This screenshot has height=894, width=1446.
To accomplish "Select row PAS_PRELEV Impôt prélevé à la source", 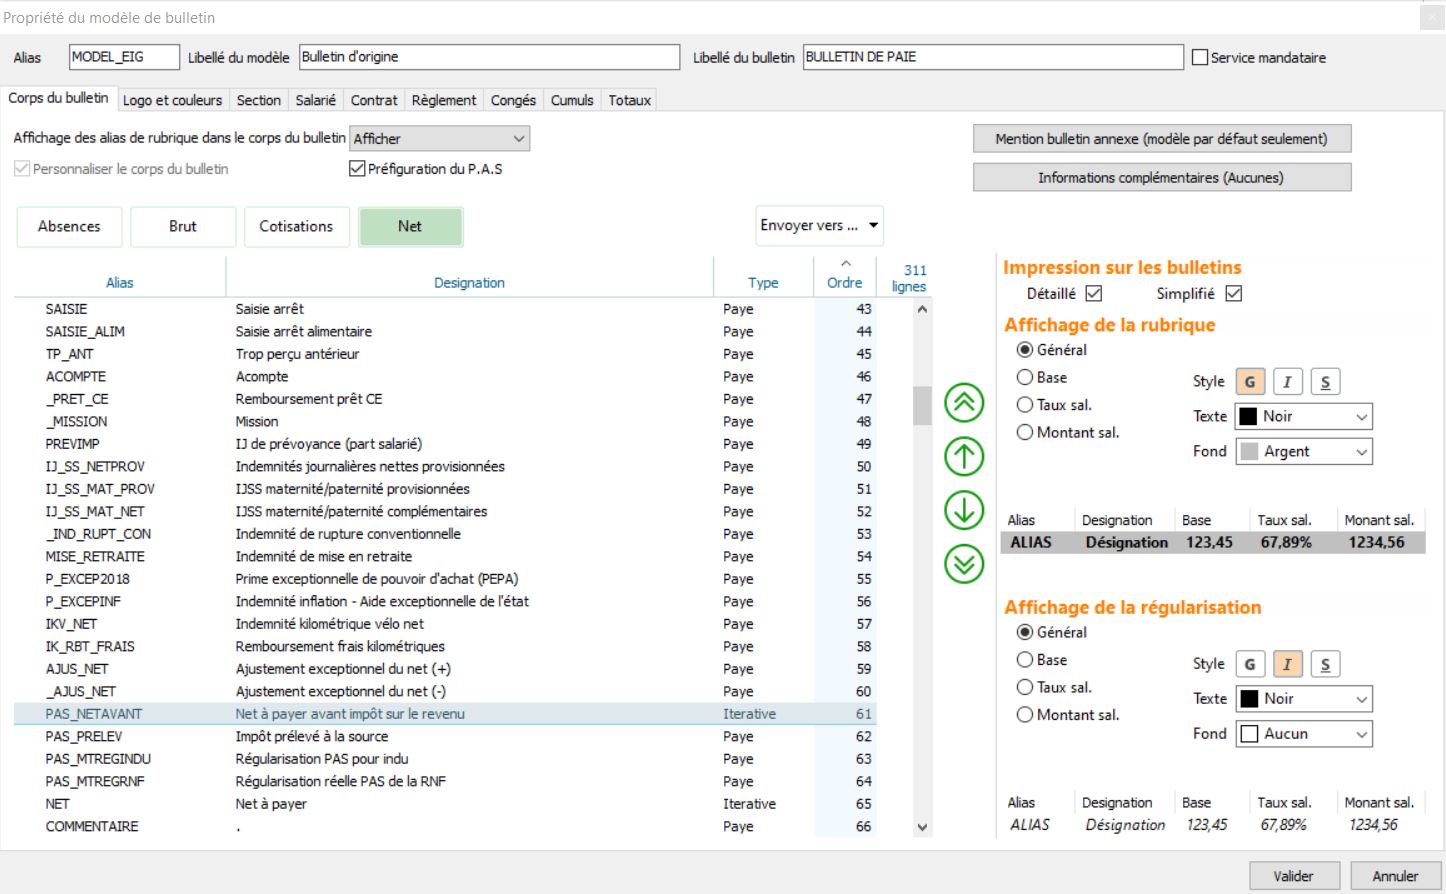I will 445,736.
